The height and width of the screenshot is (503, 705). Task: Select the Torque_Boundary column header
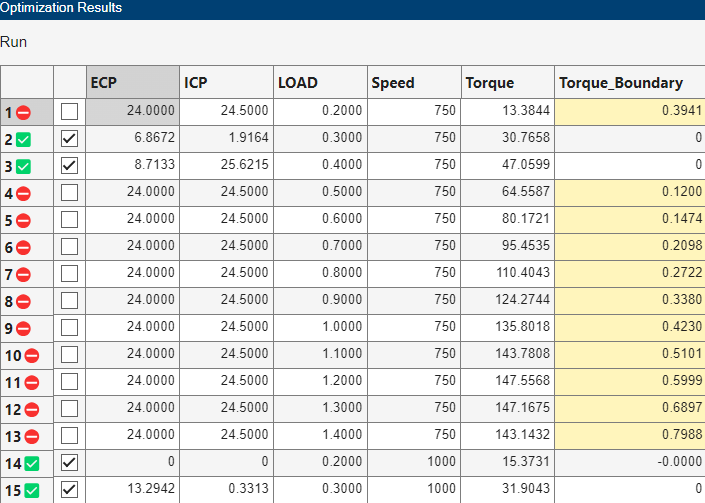click(x=630, y=82)
